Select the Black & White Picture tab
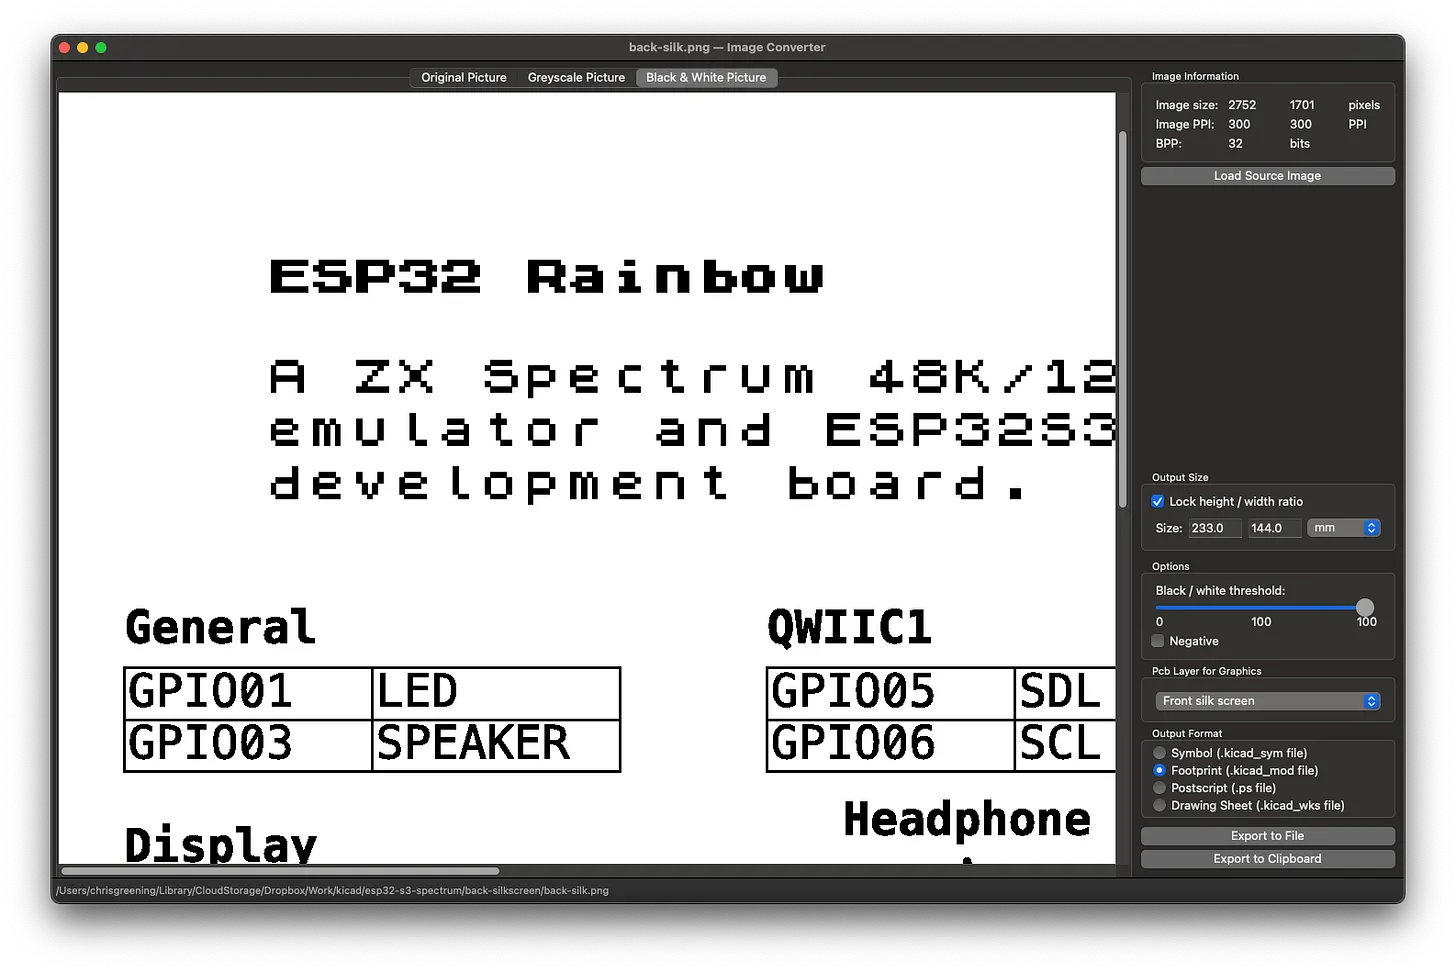Screen dimensions: 1456x971 706,78
